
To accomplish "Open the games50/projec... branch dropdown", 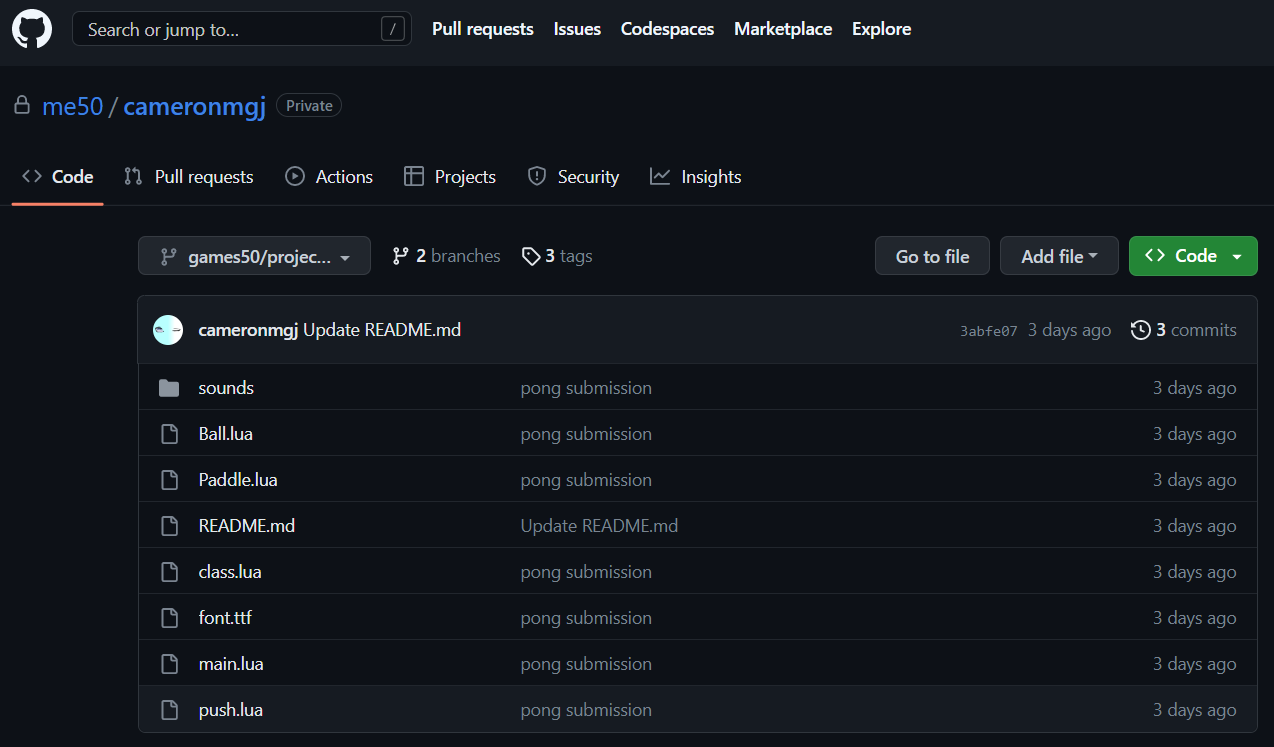I will click(x=254, y=255).
